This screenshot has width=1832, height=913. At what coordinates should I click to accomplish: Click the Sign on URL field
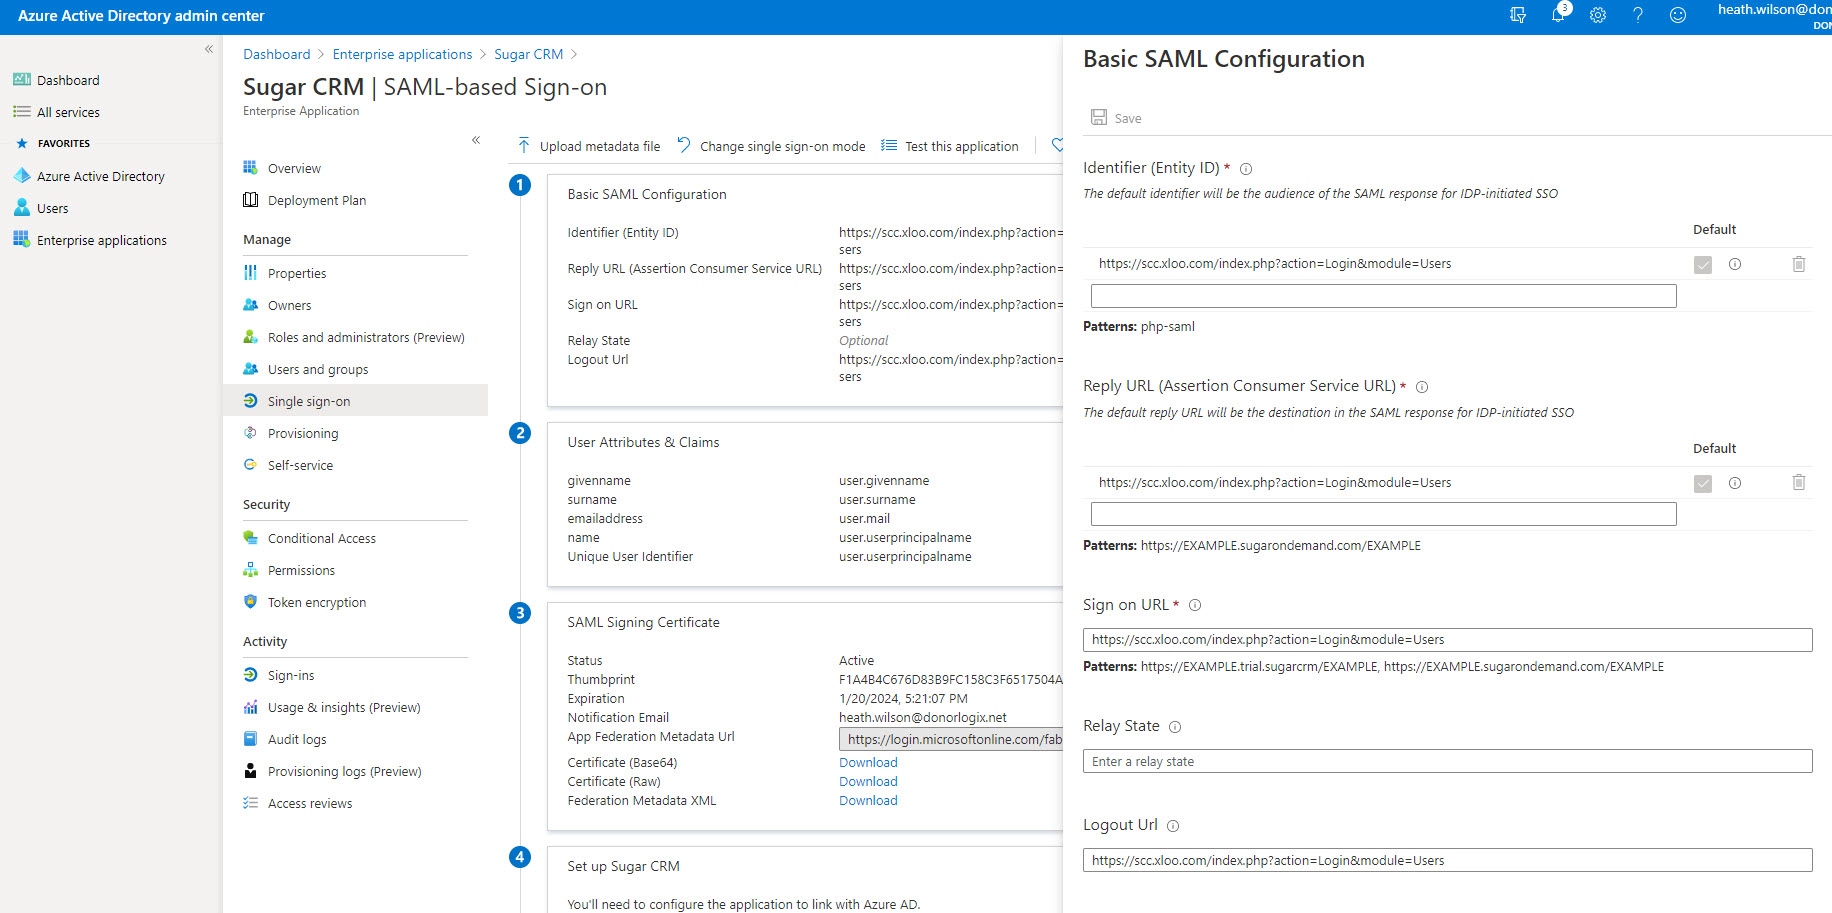pos(1447,640)
